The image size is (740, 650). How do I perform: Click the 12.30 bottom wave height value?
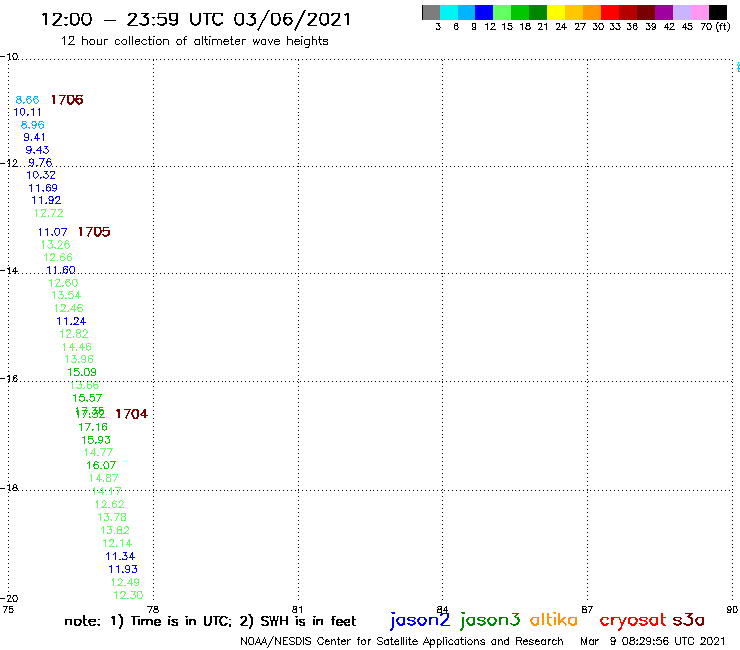pyautogui.click(x=128, y=595)
